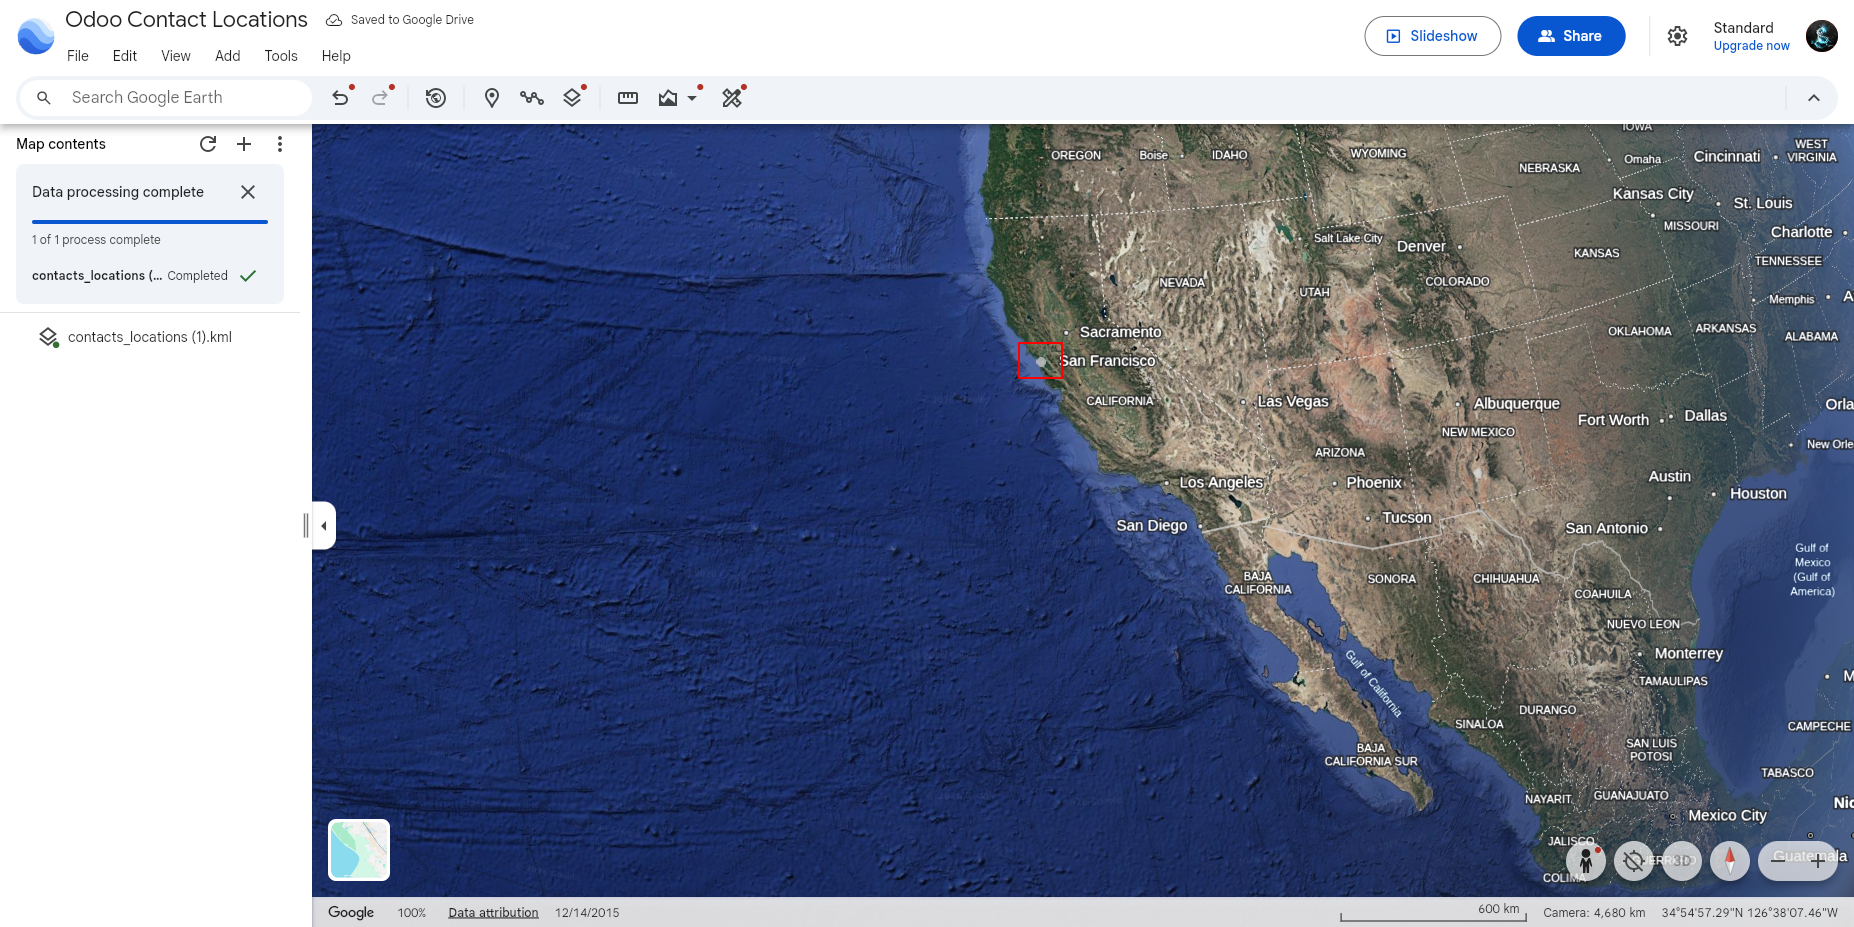Collapse the toolbar with the up chevron
The image size is (1854, 927).
pyautogui.click(x=1814, y=98)
